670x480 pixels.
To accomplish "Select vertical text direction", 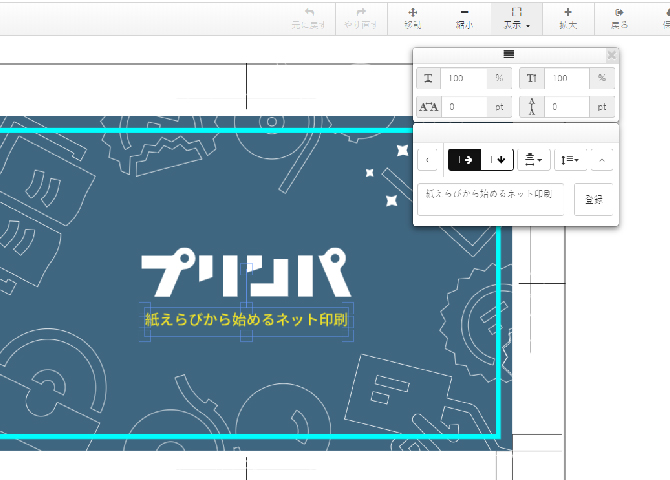I will point(497,160).
